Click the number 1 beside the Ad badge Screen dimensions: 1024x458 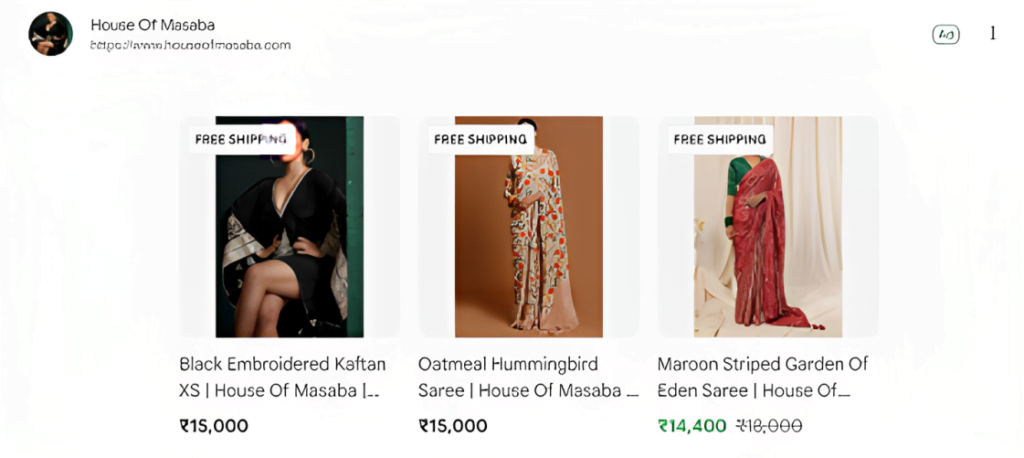993,34
